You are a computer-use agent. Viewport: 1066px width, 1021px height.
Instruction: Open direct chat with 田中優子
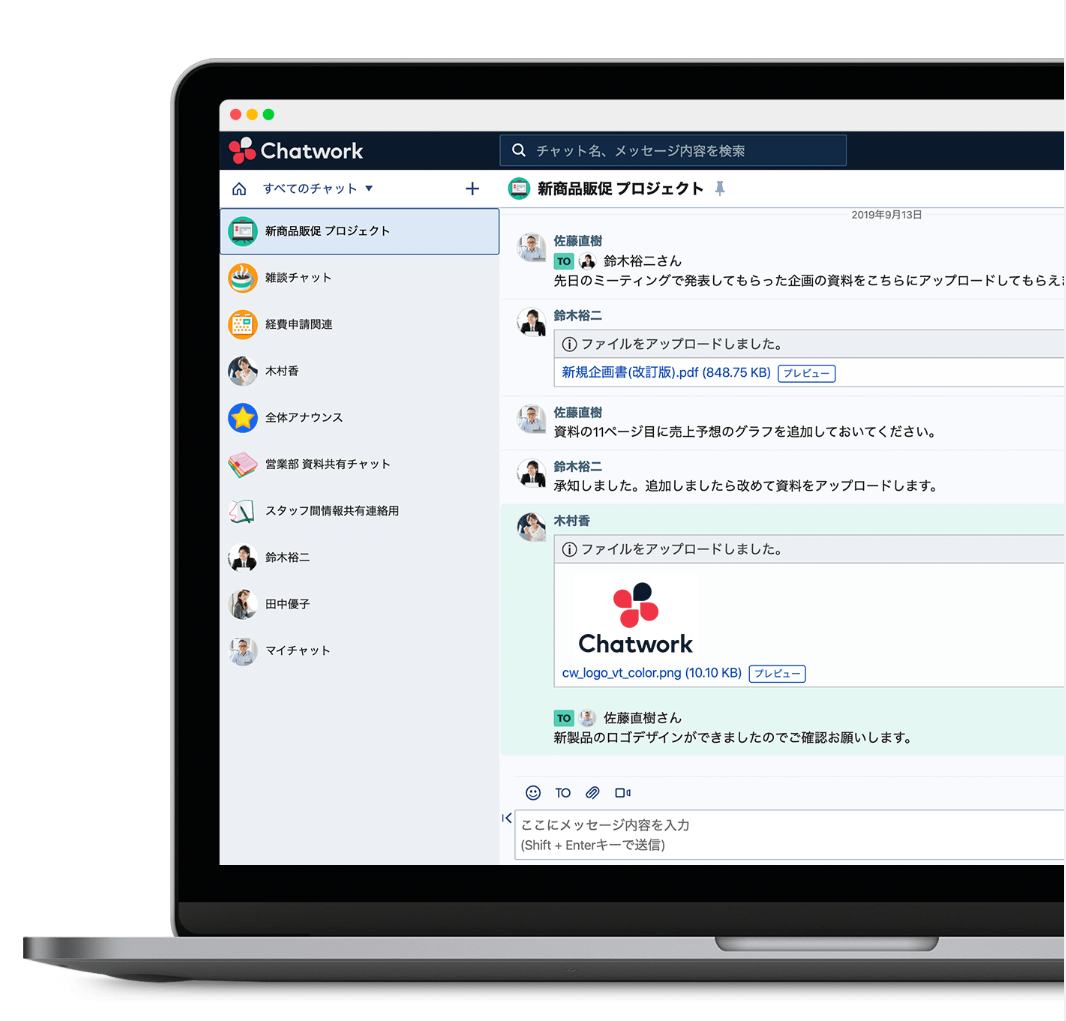359,604
